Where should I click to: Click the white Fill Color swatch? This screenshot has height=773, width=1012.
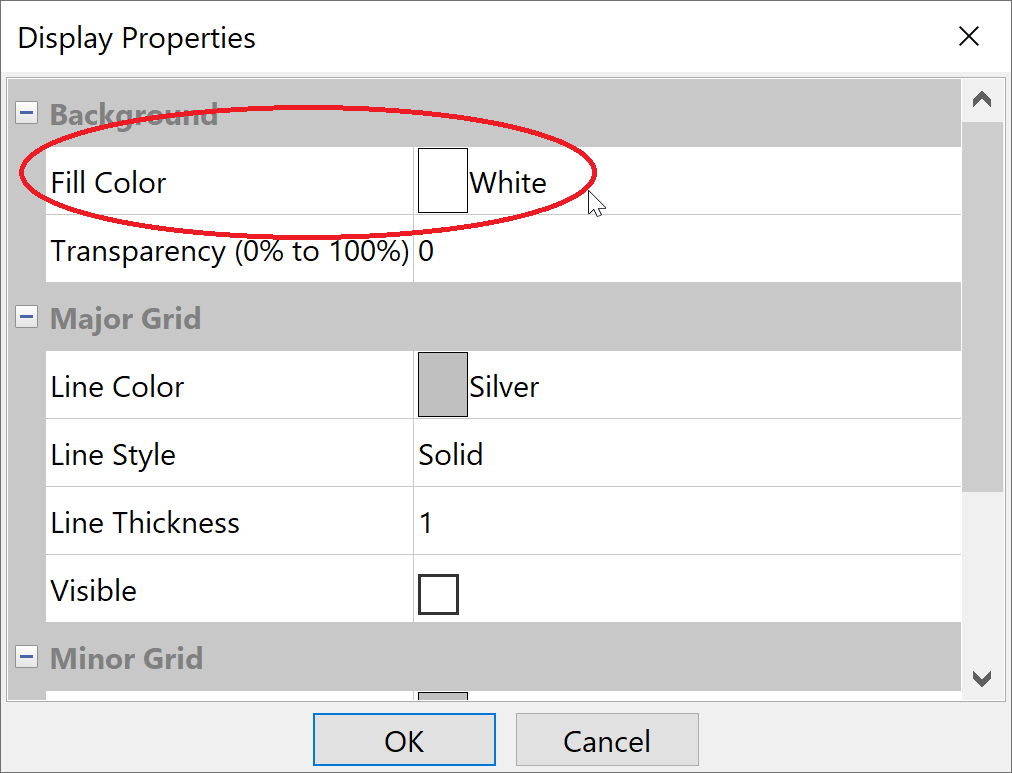point(442,181)
